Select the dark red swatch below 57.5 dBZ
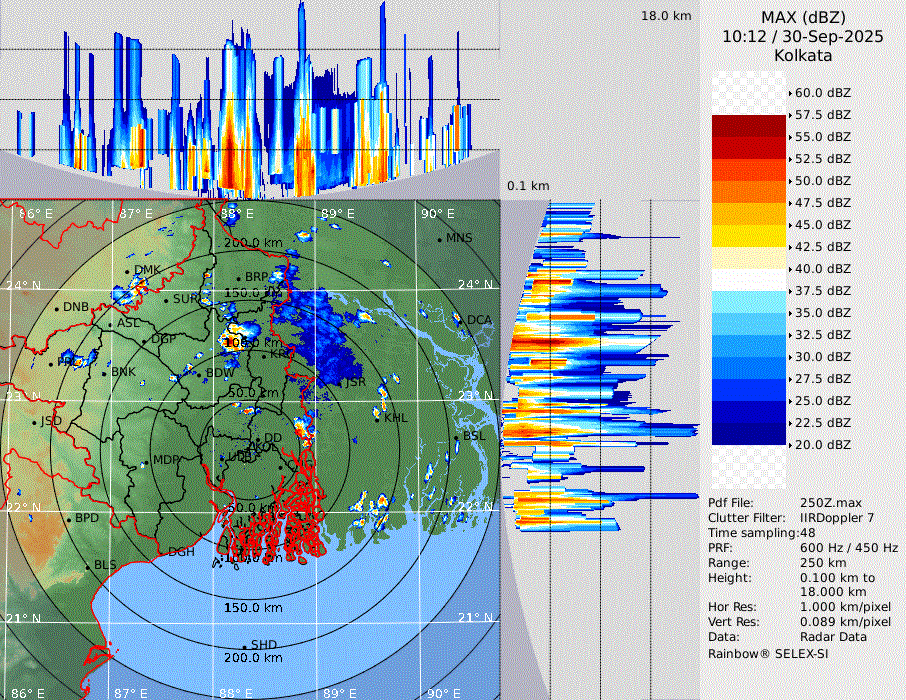 749,126
